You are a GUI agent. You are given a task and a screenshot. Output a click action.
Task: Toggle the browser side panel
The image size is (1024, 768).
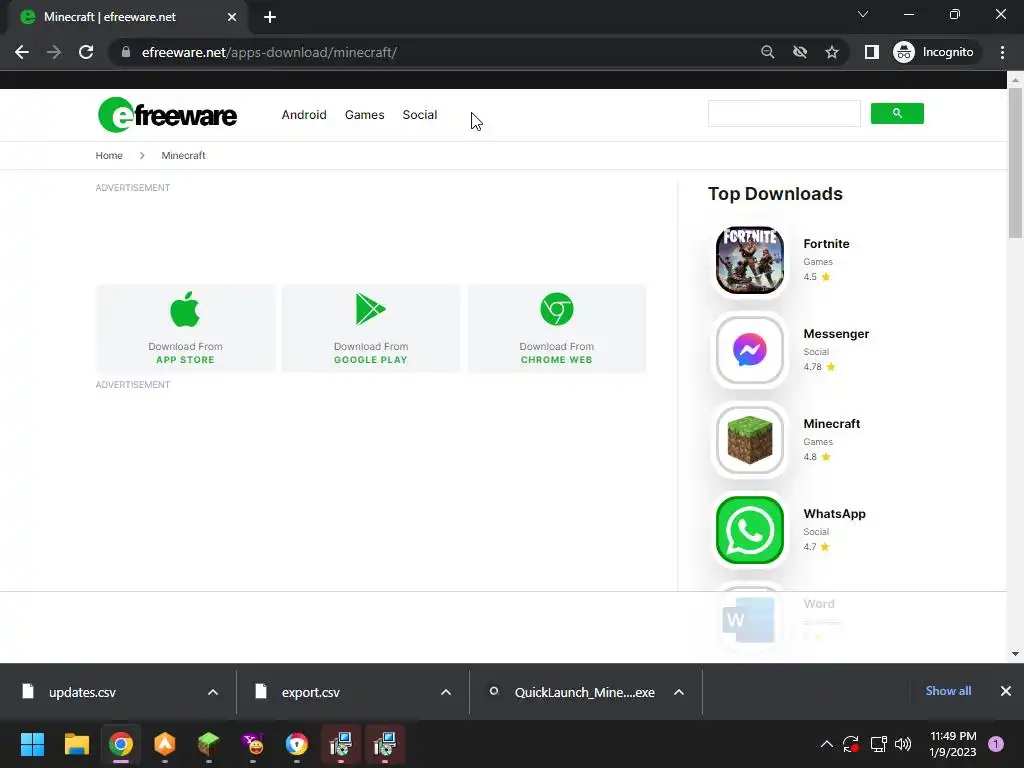(871, 52)
